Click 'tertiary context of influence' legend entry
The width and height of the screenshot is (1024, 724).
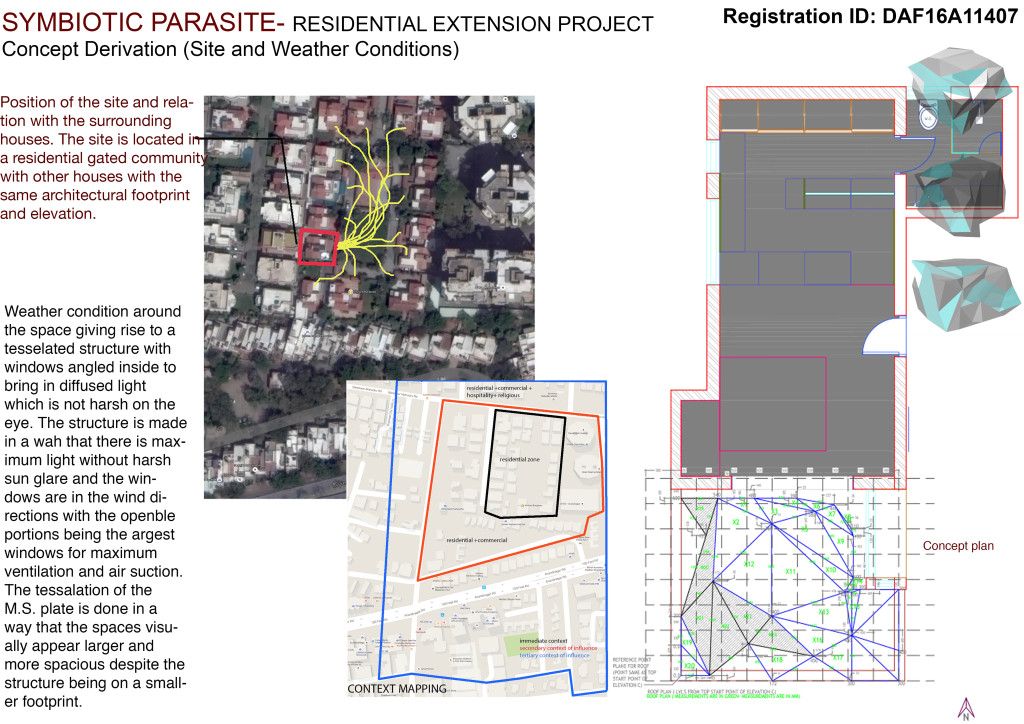coord(554,655)
